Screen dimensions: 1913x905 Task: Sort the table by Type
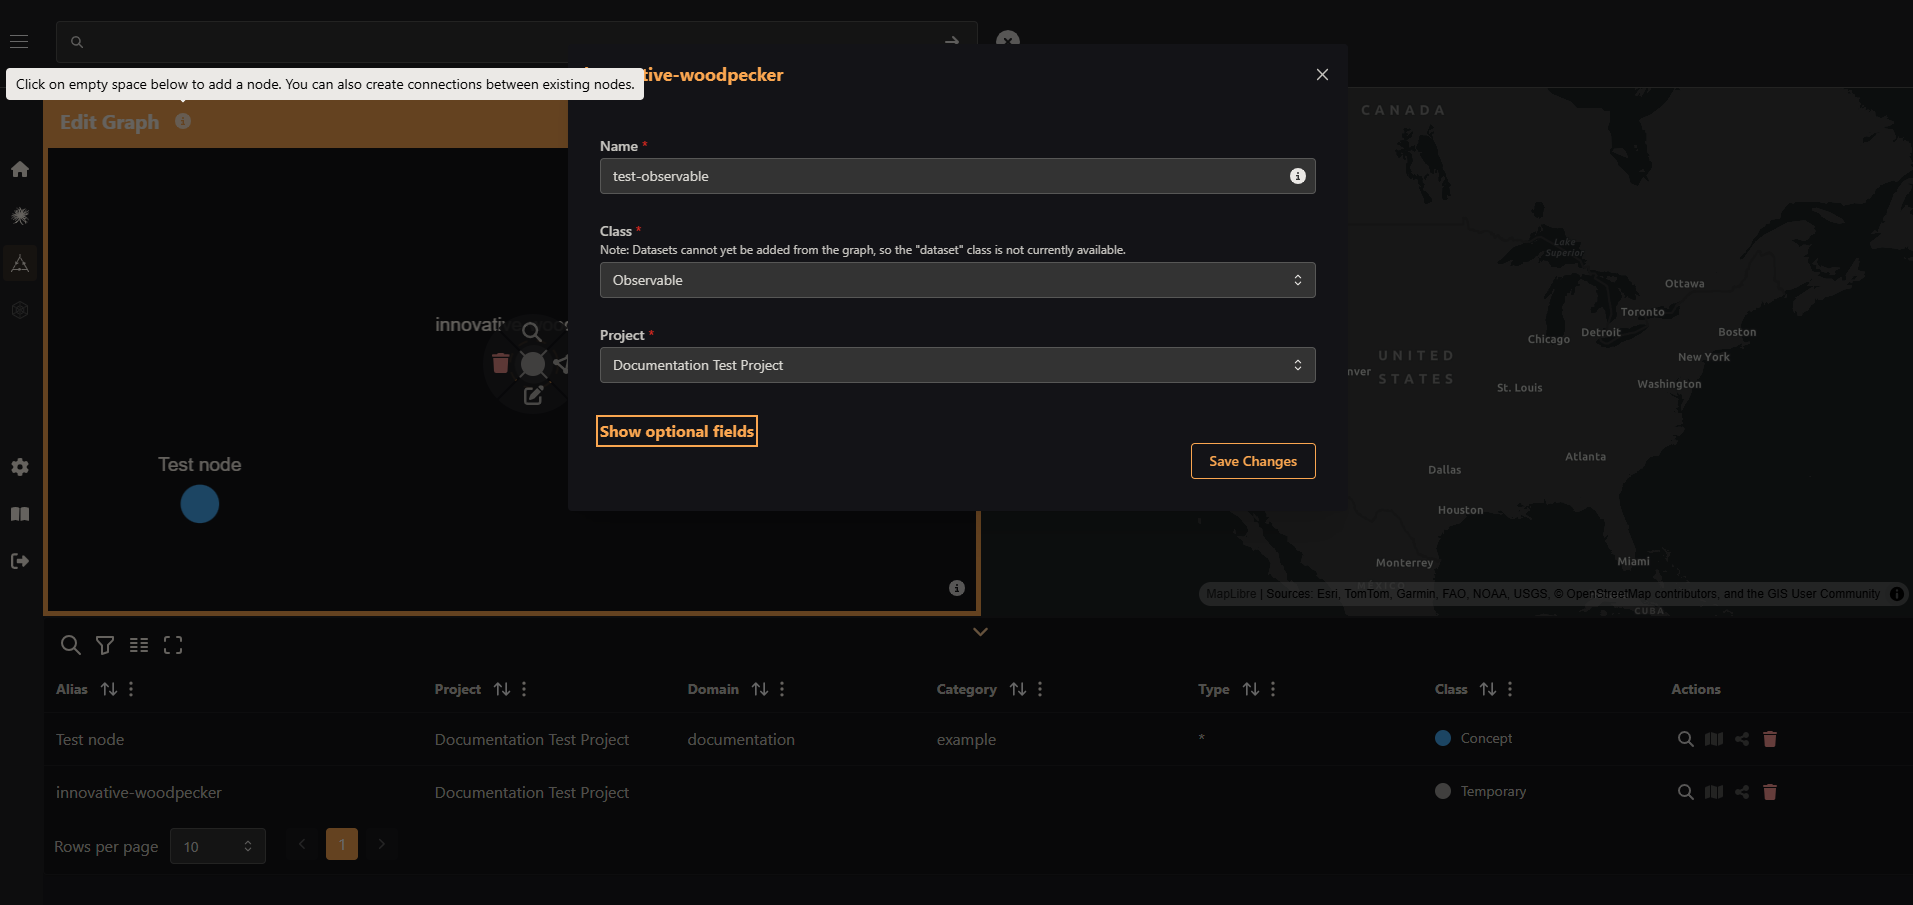[1251, 689]
